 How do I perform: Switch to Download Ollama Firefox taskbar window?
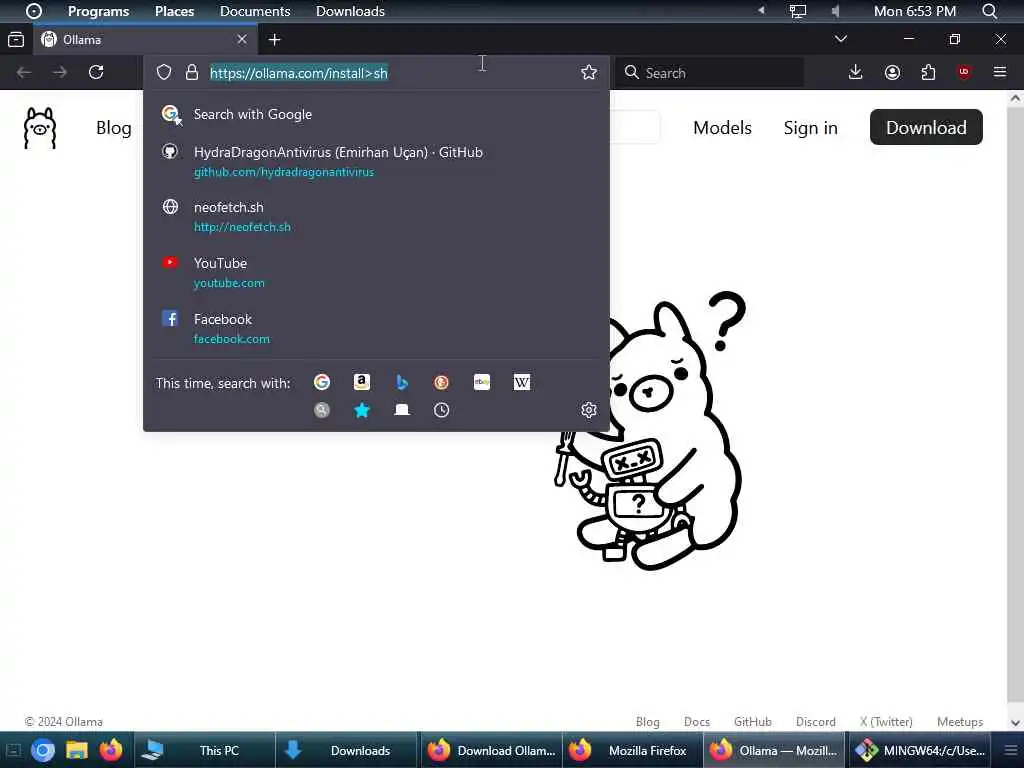[491, 750]
